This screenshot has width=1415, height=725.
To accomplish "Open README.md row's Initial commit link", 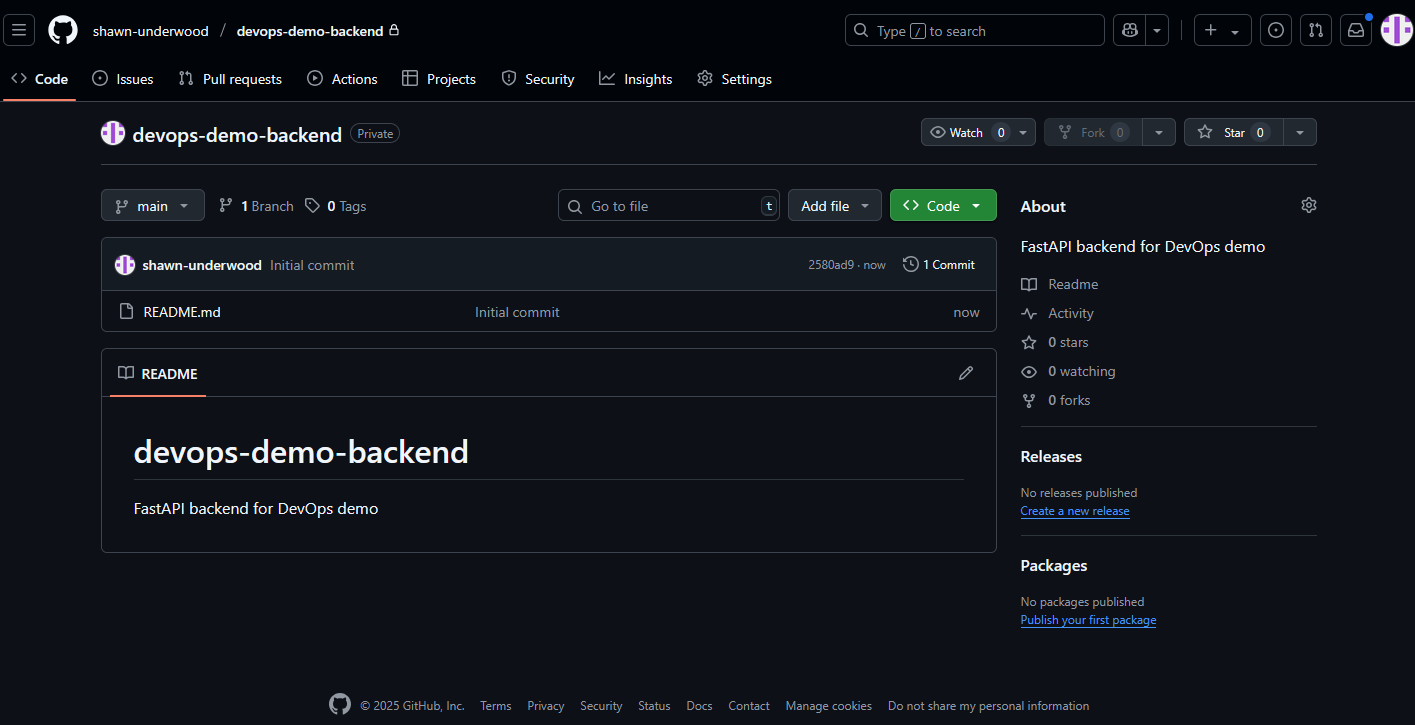I will [x=517, y=312].
